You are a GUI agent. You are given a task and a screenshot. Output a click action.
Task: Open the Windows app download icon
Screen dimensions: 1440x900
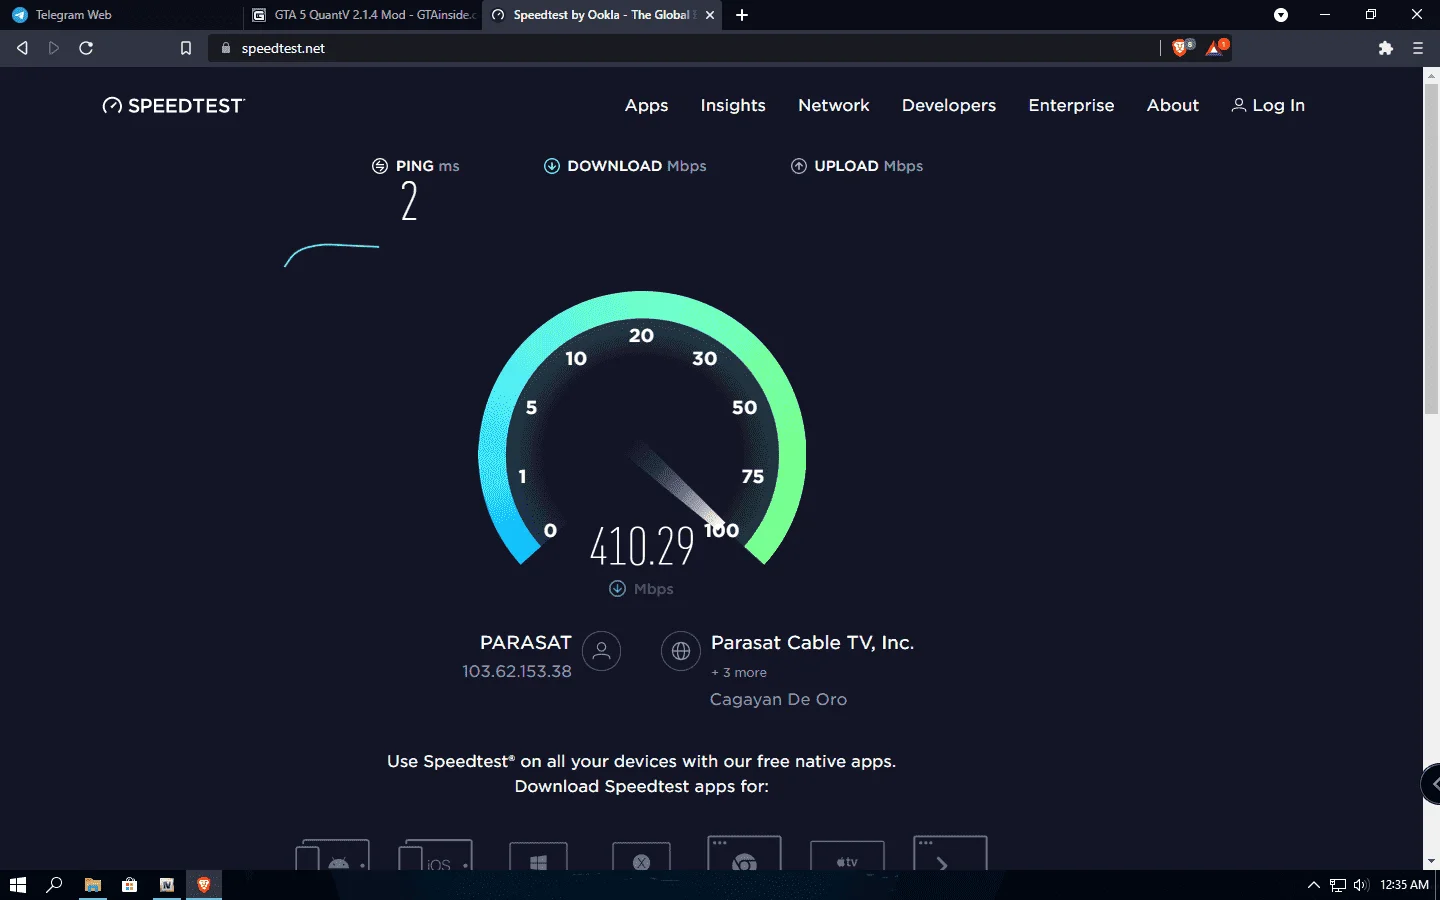point(538,856)
